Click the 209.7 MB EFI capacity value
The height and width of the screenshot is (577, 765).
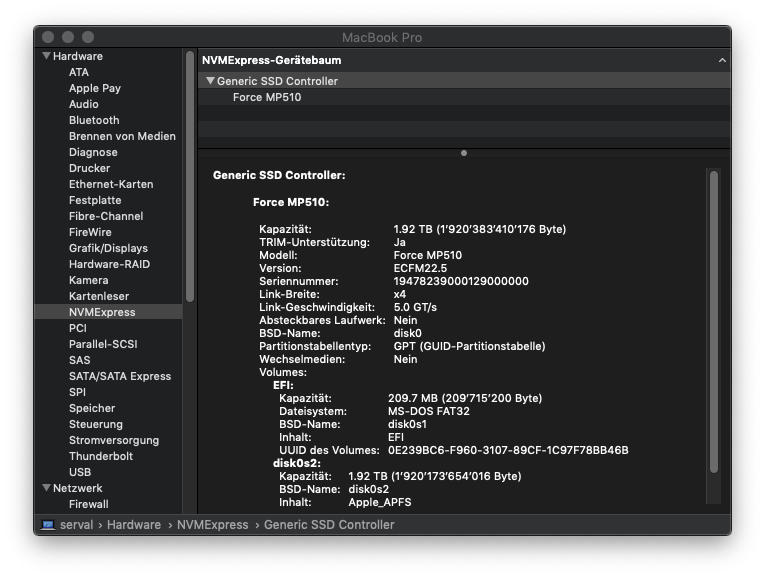tap(465, 398)
